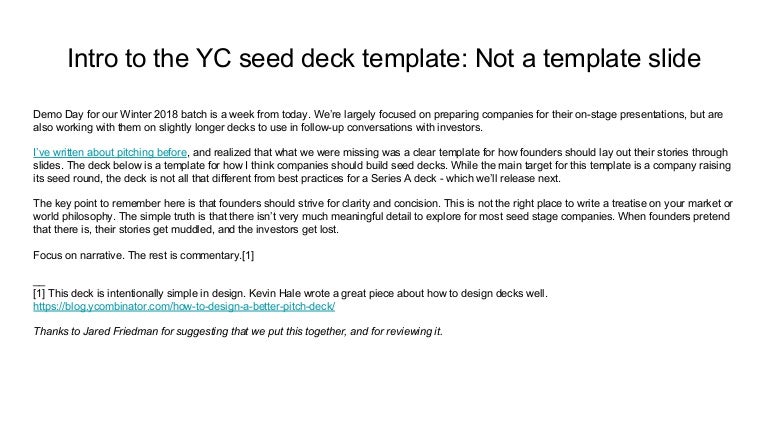Image resolution: width=768 pixels, height=432 pixels.
Task: Click the paragraph beginning "The key point to remember"
Action: [382, 215]
